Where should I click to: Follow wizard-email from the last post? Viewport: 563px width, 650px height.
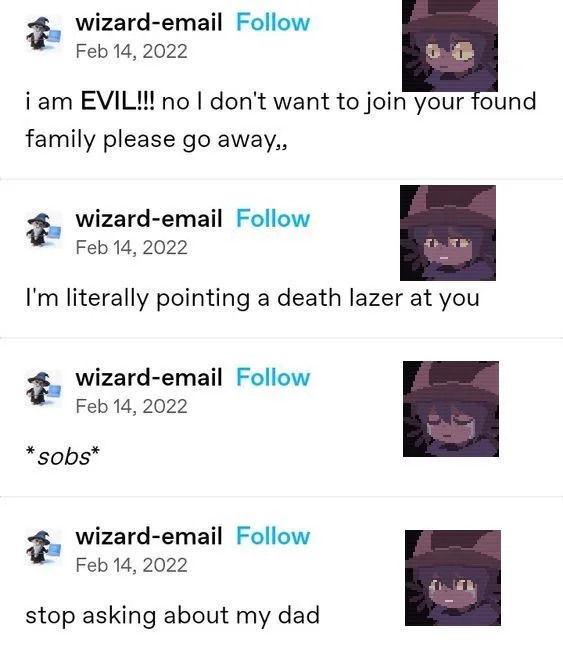[x=273, y=536]
